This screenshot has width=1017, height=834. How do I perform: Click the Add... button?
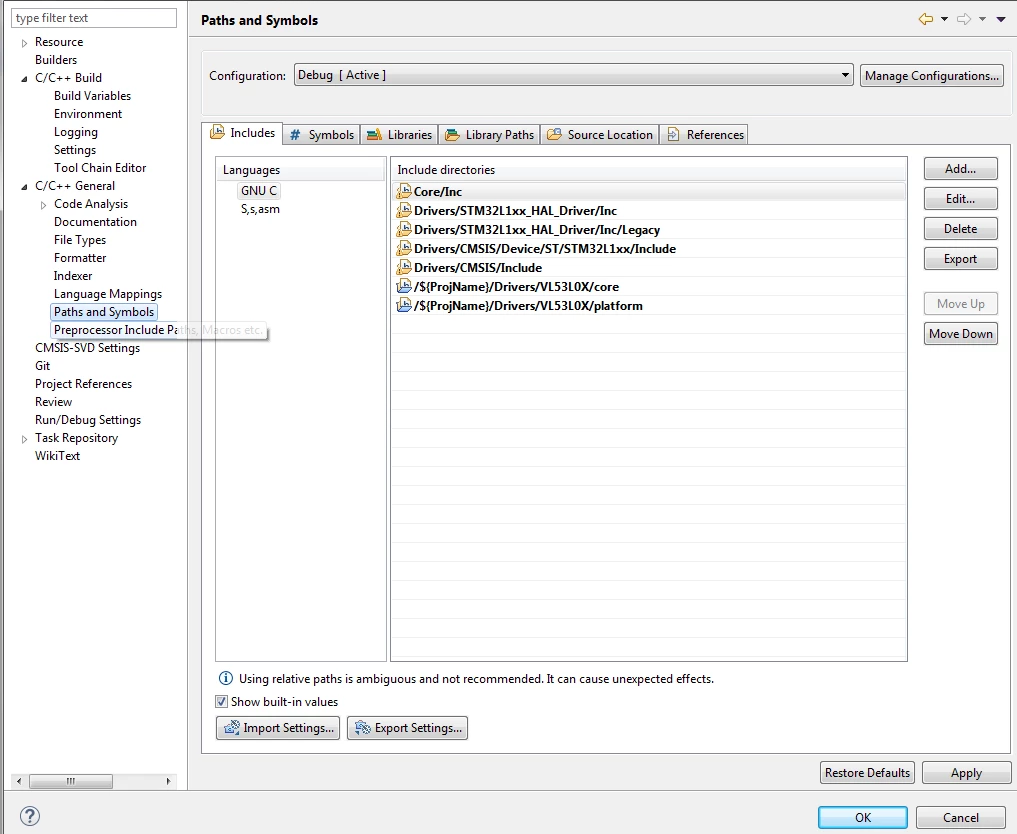(961, 169)
